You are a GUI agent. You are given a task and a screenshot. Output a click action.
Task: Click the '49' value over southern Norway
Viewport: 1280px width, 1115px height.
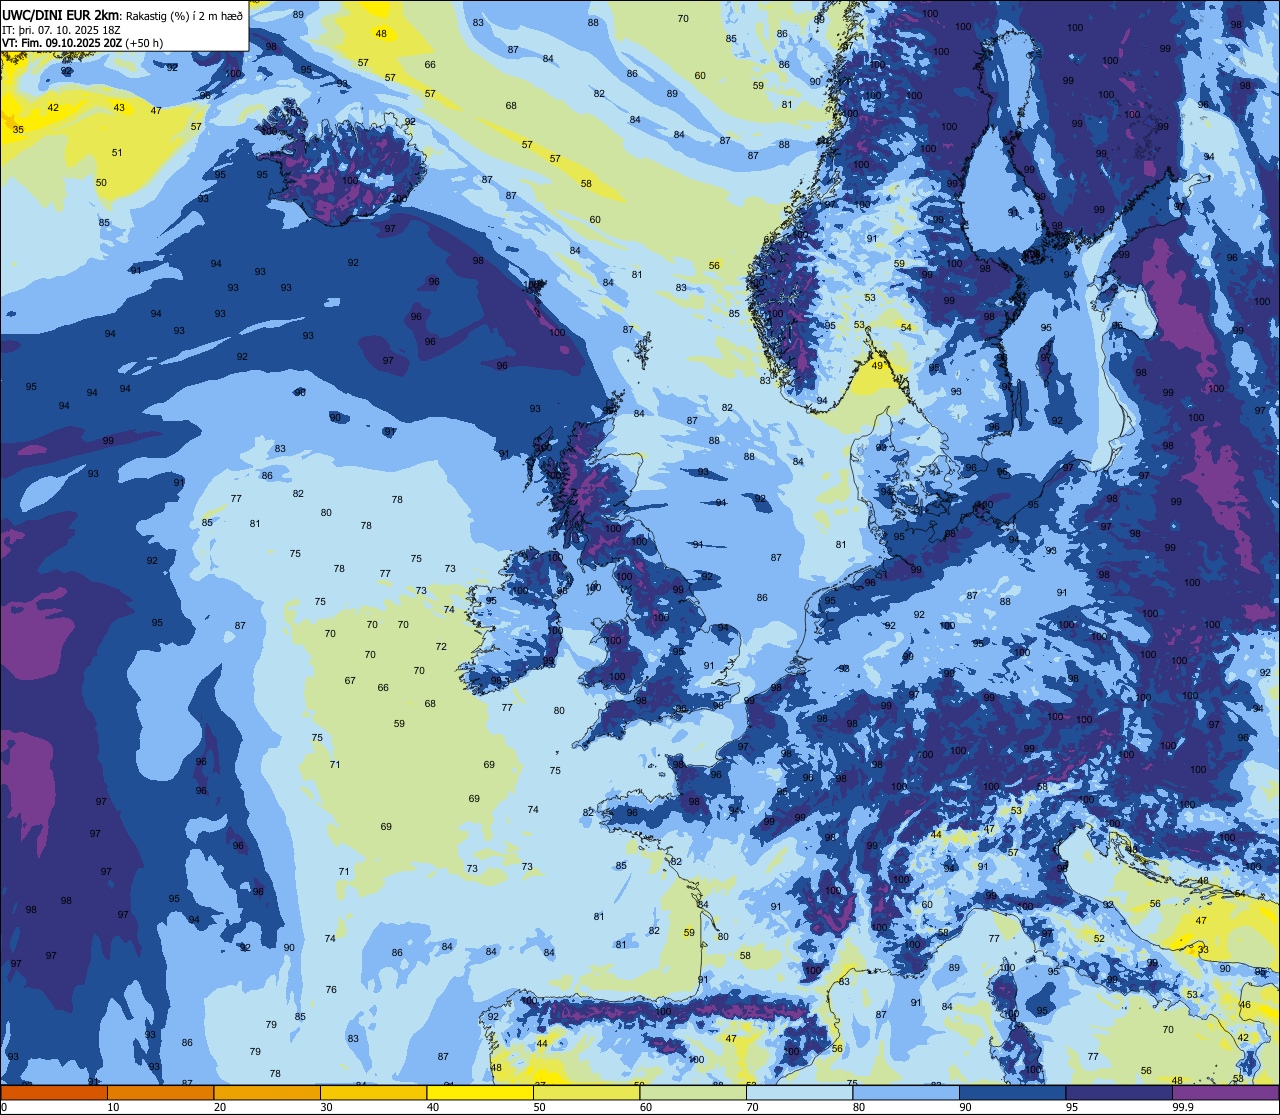click(x=877, y=366)
